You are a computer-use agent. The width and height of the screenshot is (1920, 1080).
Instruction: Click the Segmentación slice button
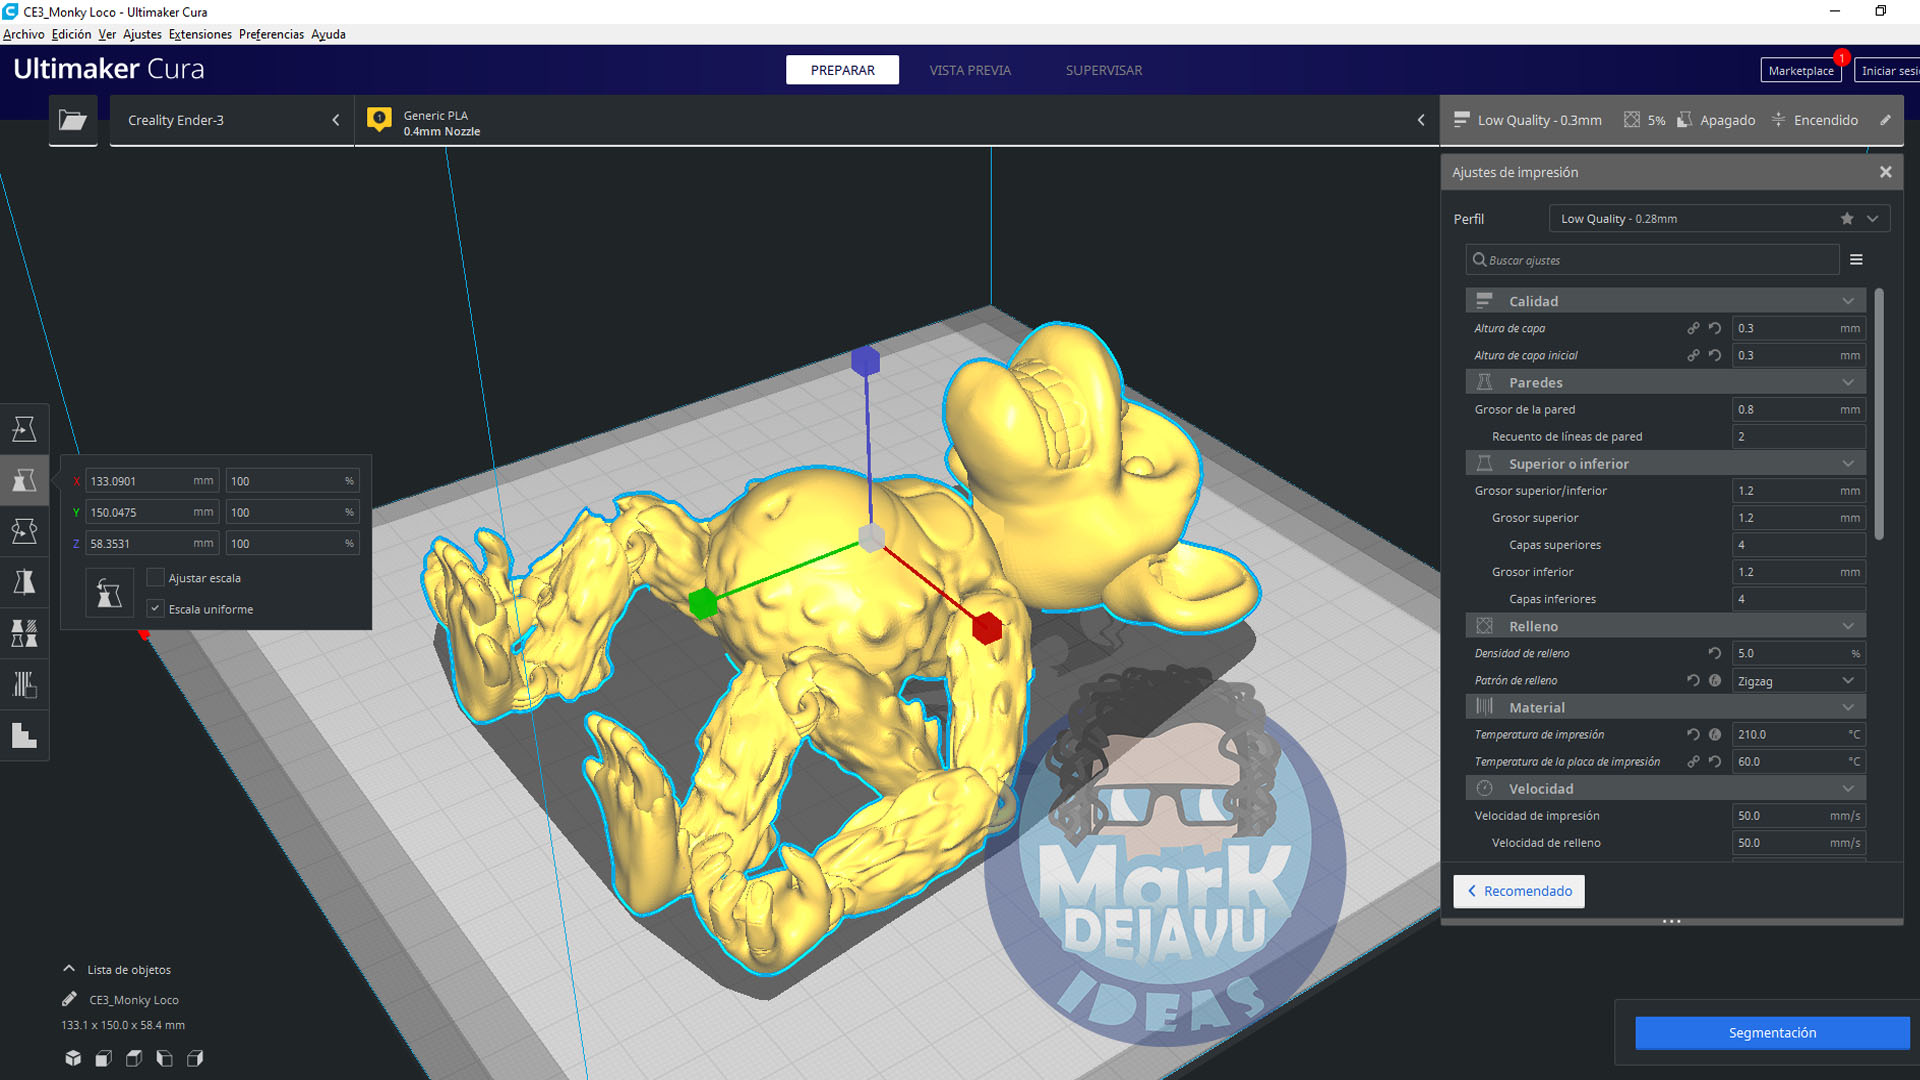coord(1771,1033)
